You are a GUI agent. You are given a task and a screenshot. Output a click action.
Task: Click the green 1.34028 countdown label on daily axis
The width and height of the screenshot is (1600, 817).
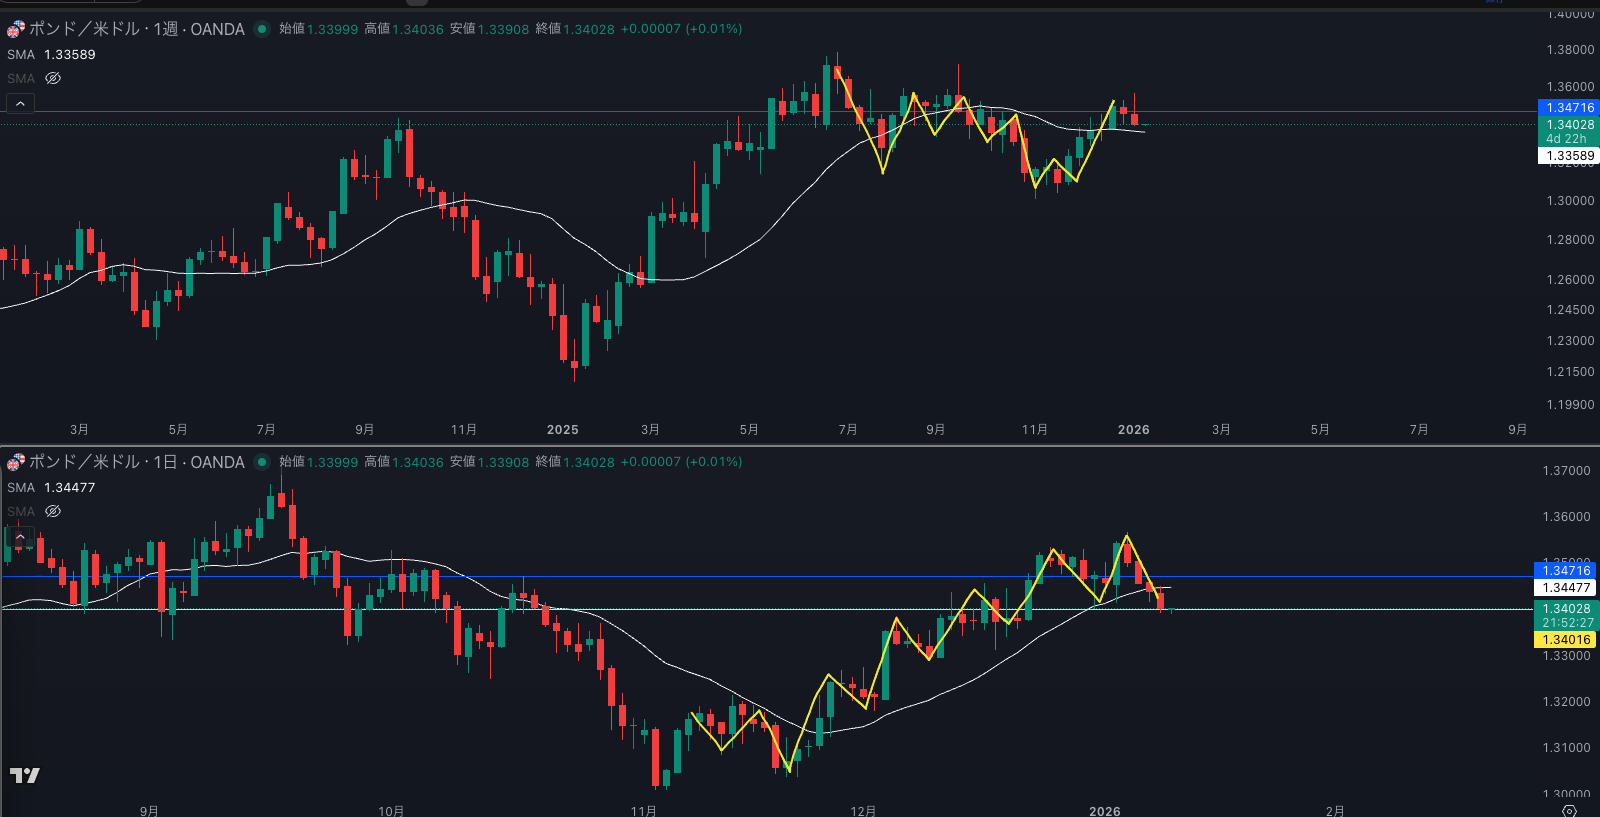point(1566,615)
